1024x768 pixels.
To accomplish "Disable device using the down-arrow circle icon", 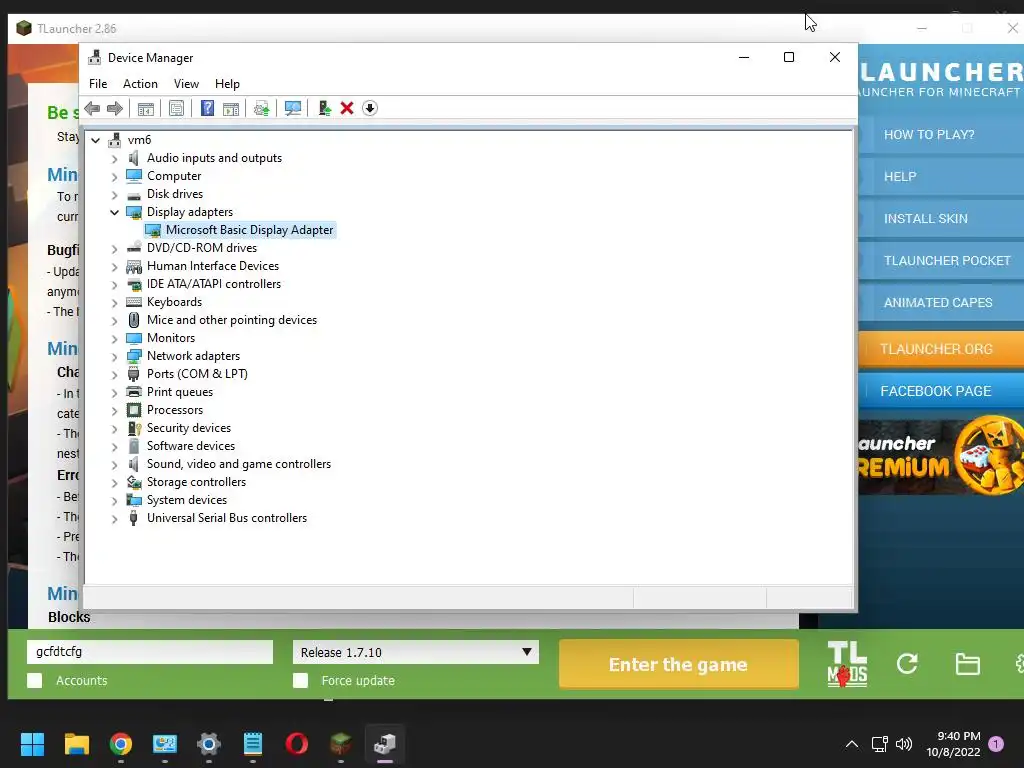I will (x=370, y=108).
